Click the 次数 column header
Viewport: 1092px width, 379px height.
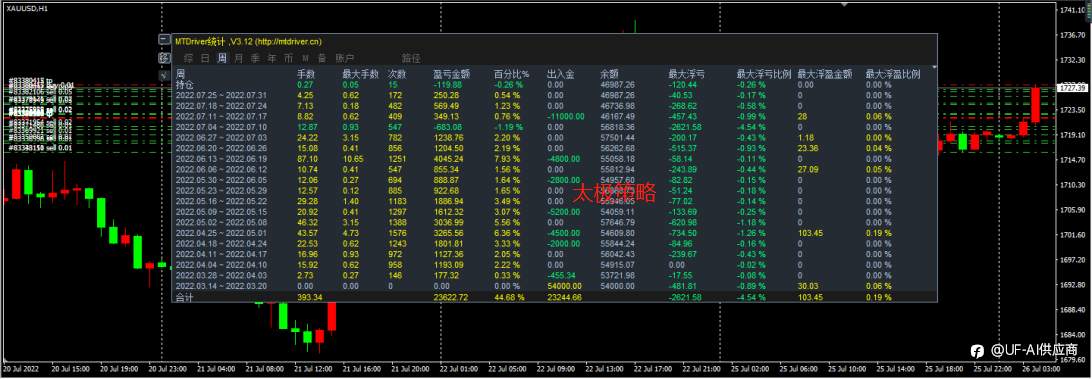click(397, 73)
